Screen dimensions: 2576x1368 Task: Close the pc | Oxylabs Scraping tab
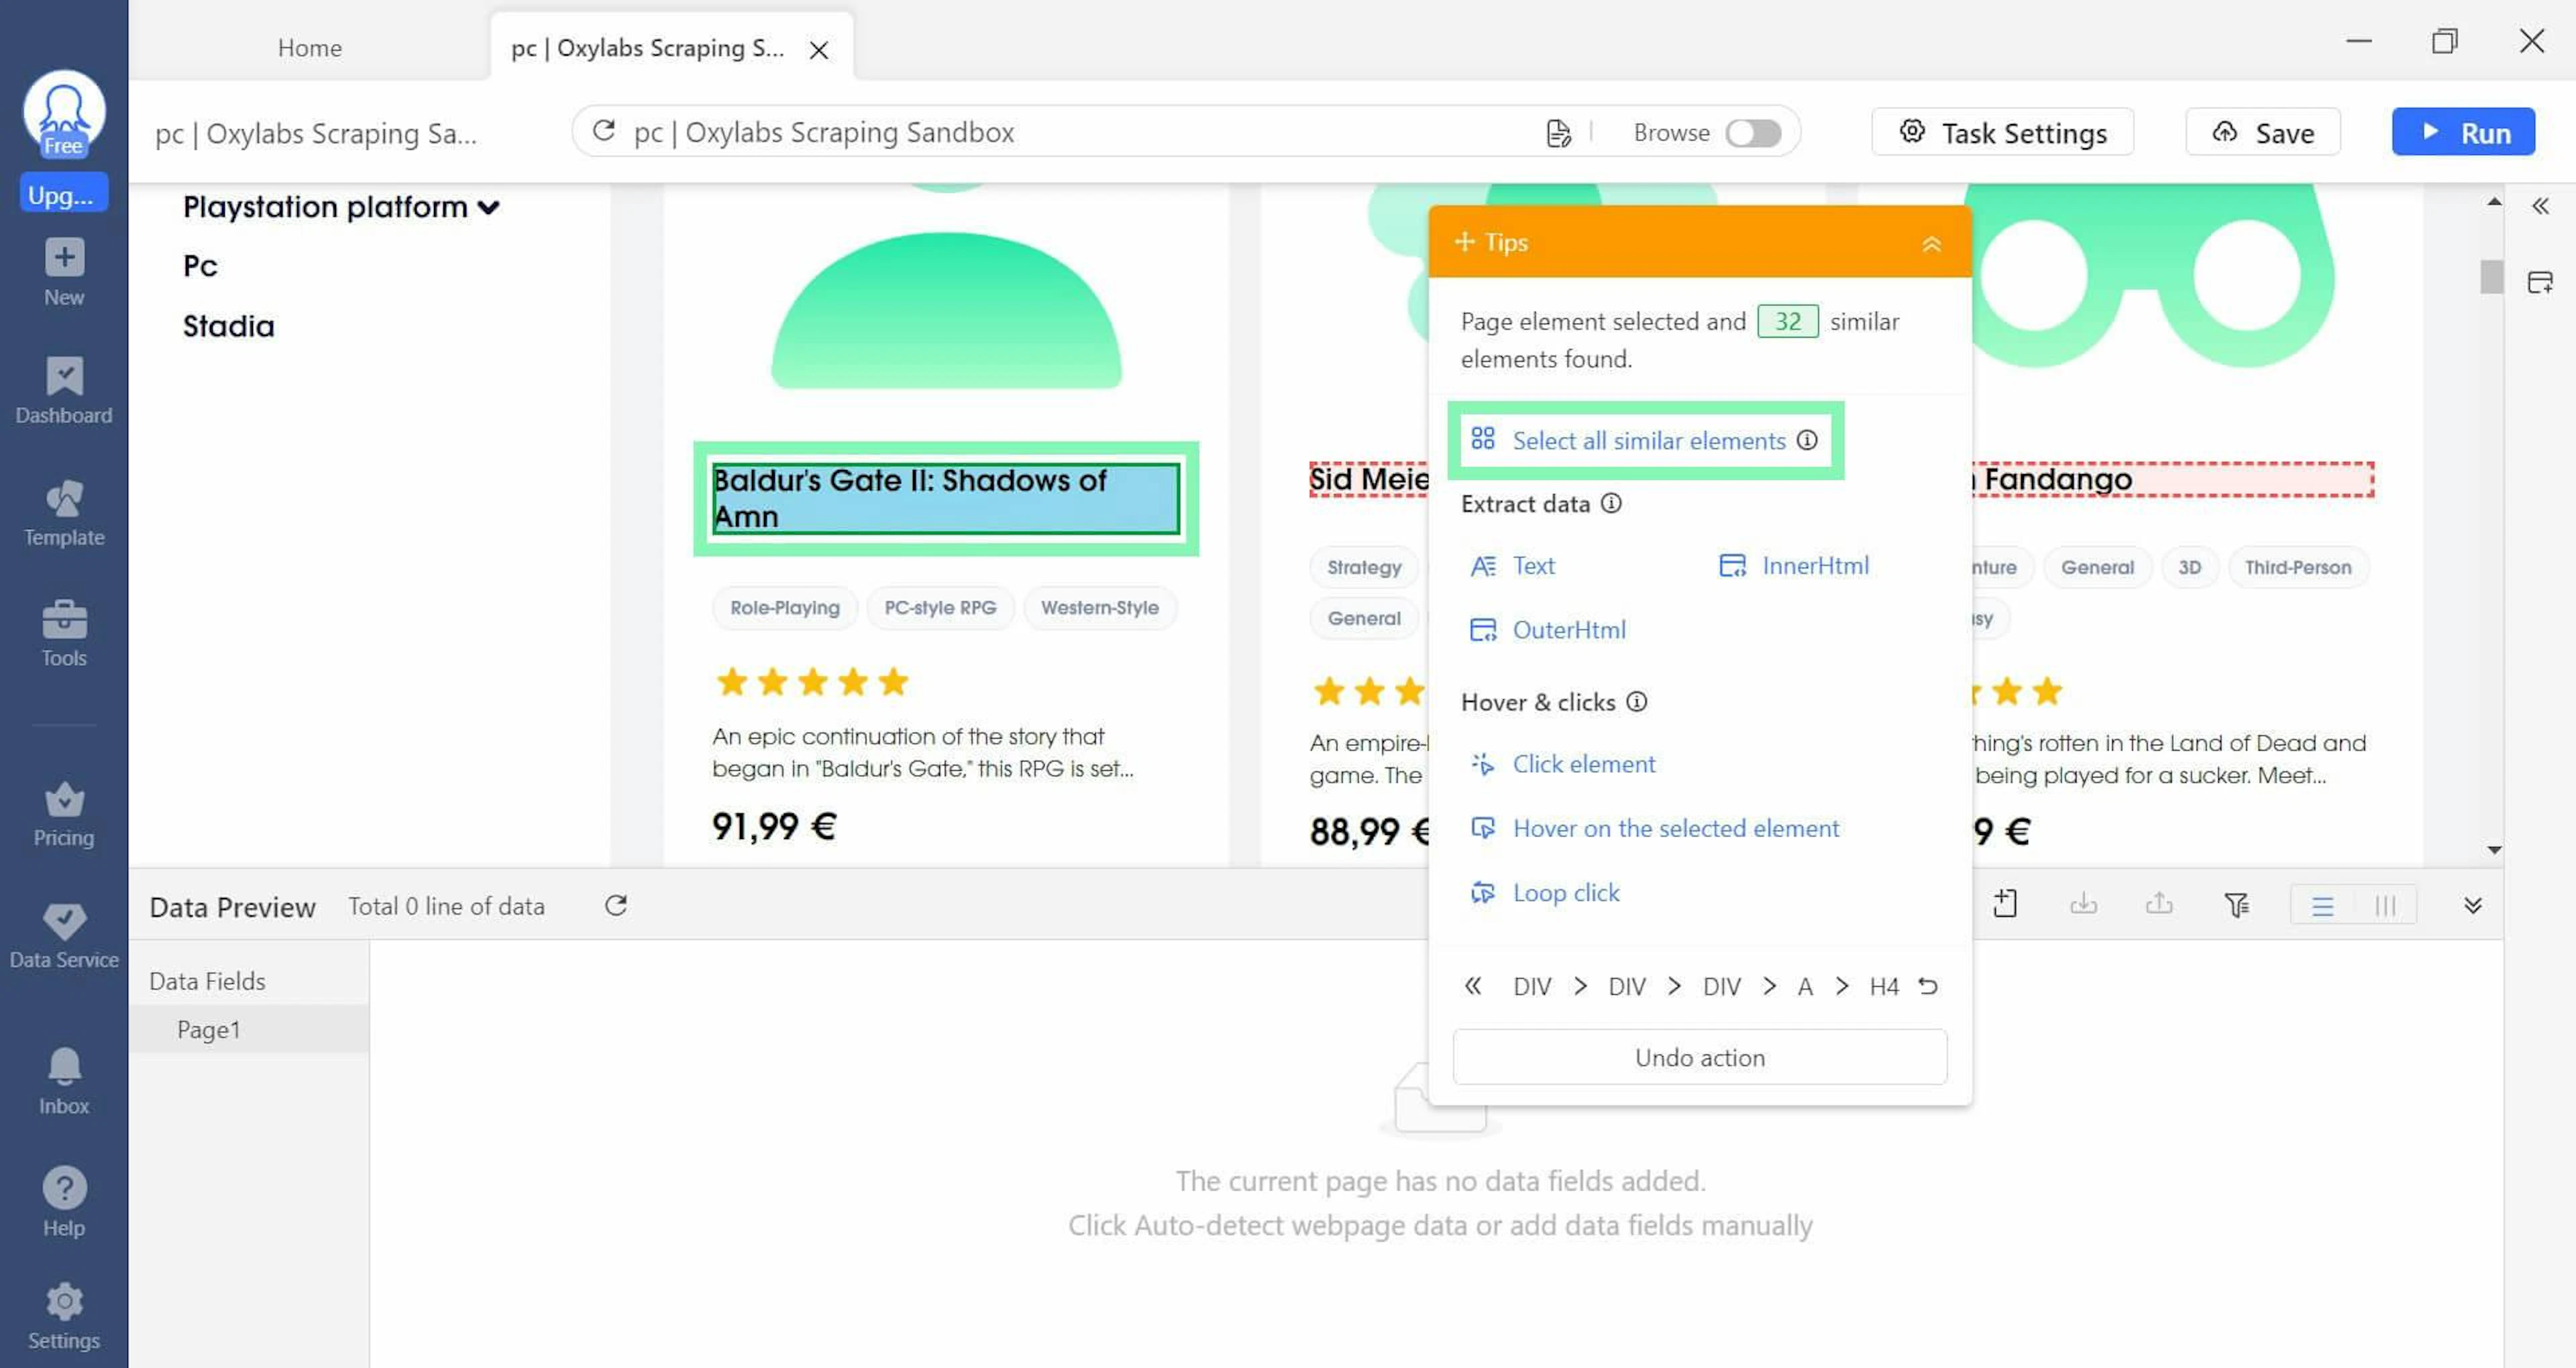819,49
